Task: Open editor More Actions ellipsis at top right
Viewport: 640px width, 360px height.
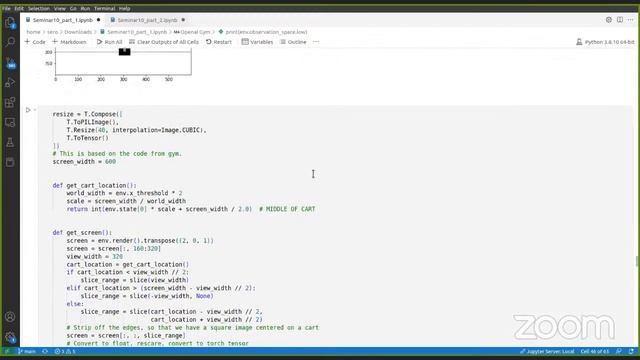Action: (x=630, y=20)
